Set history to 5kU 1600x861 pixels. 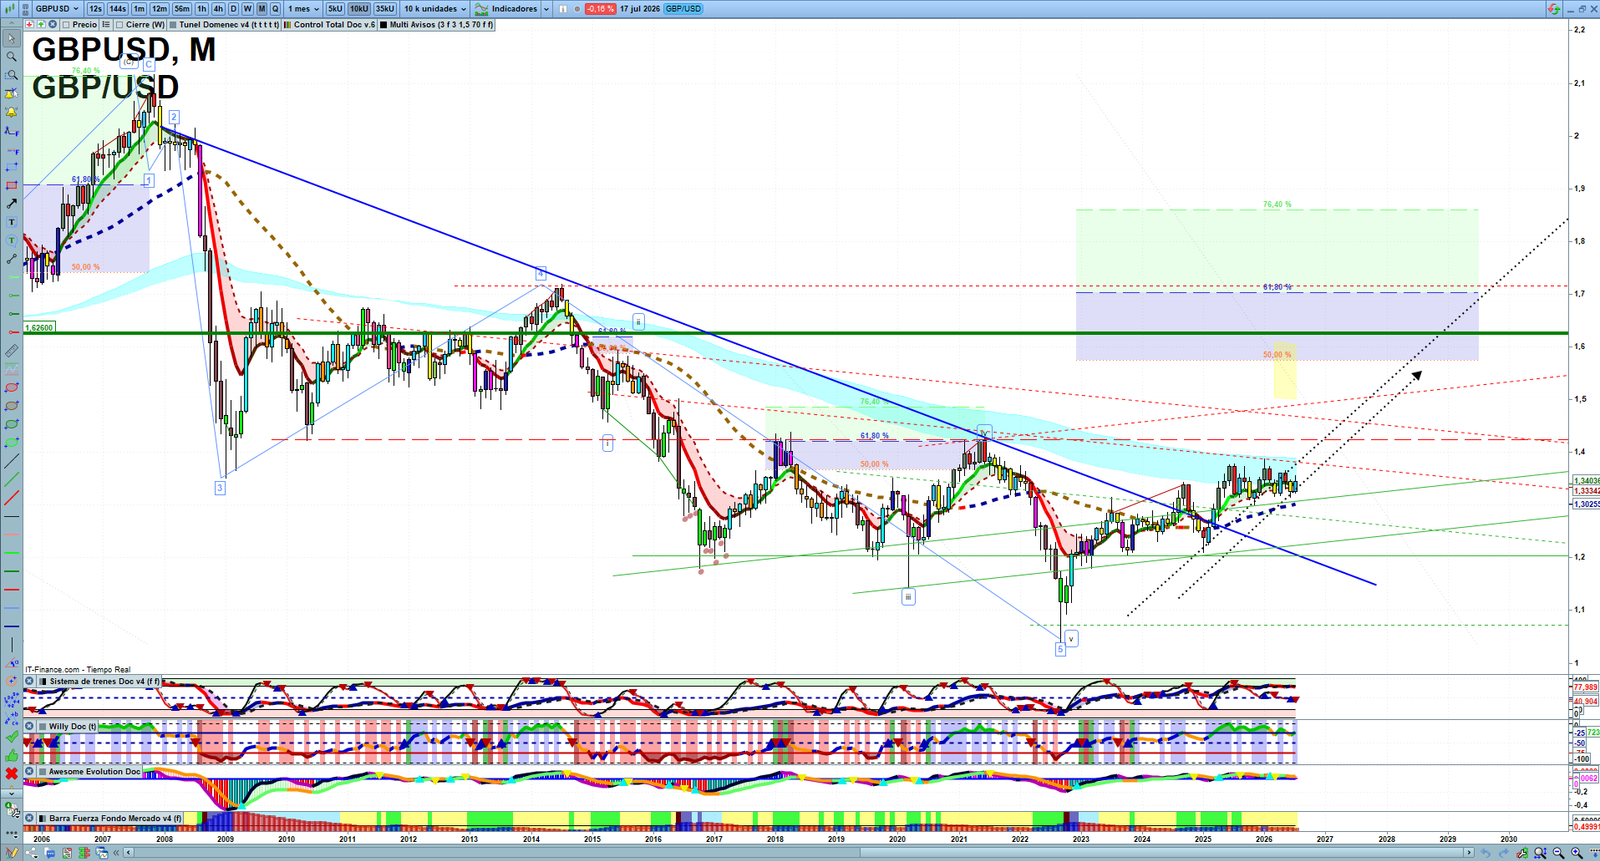click(335, 8)
